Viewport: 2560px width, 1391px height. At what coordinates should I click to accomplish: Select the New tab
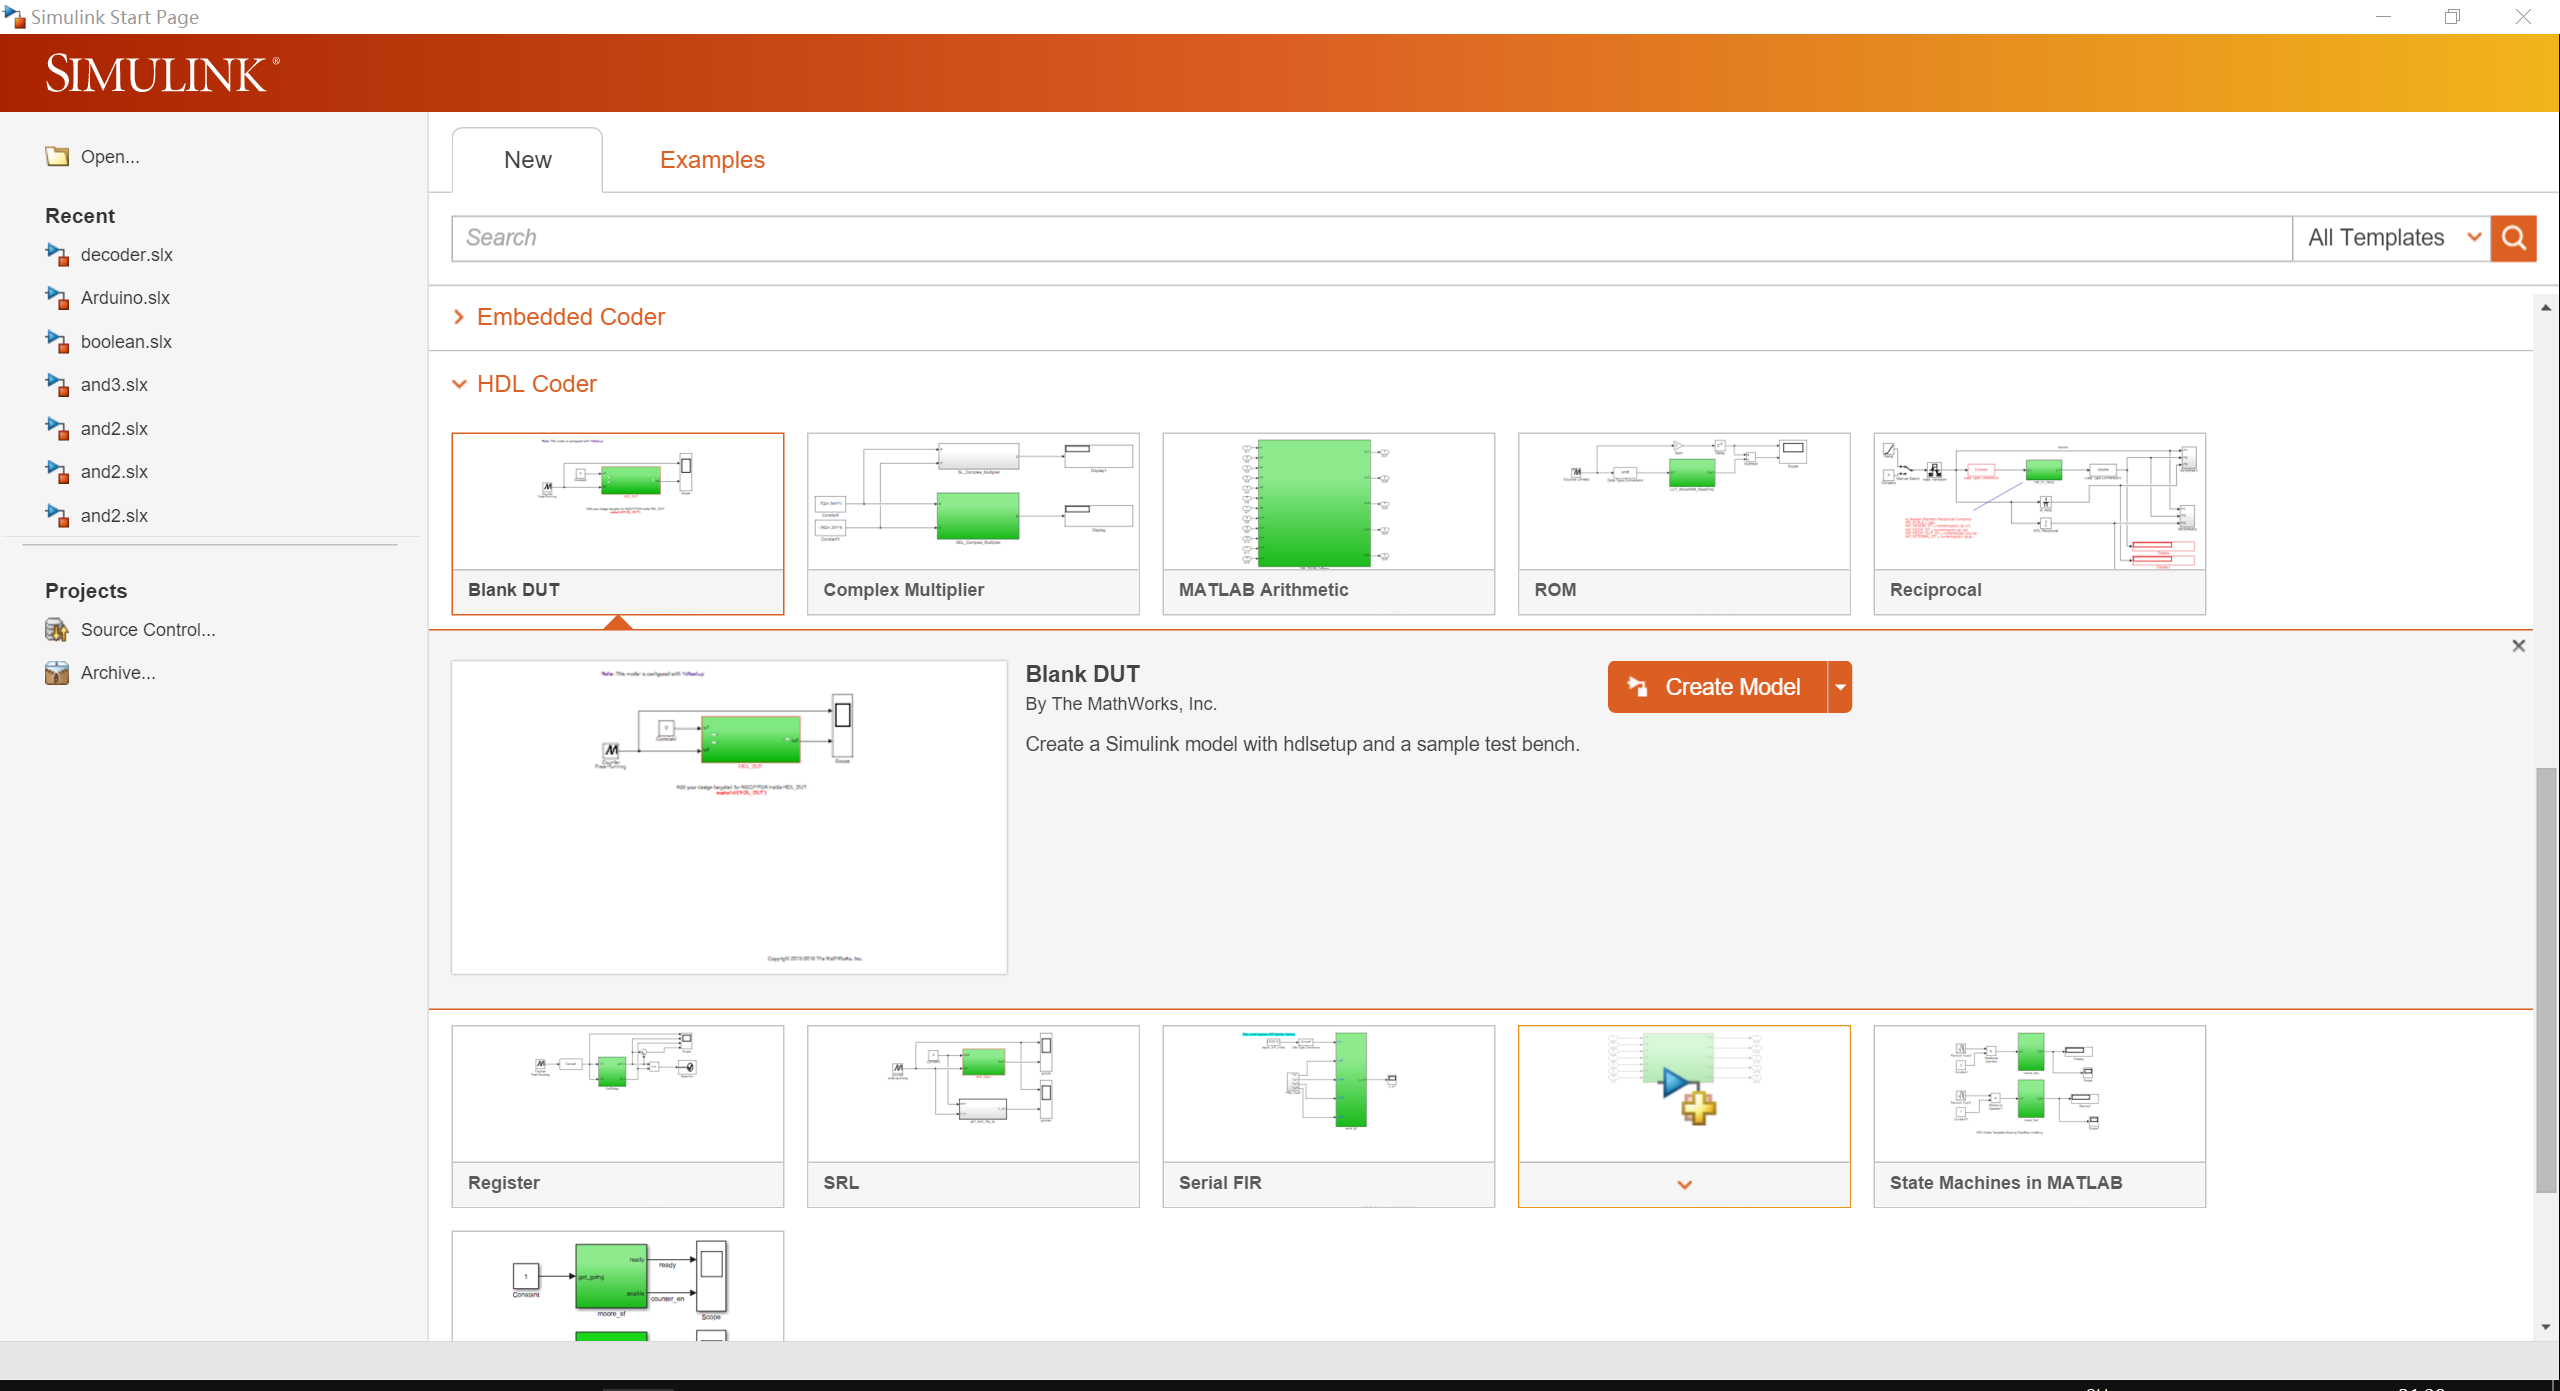(x=527, y=160)
